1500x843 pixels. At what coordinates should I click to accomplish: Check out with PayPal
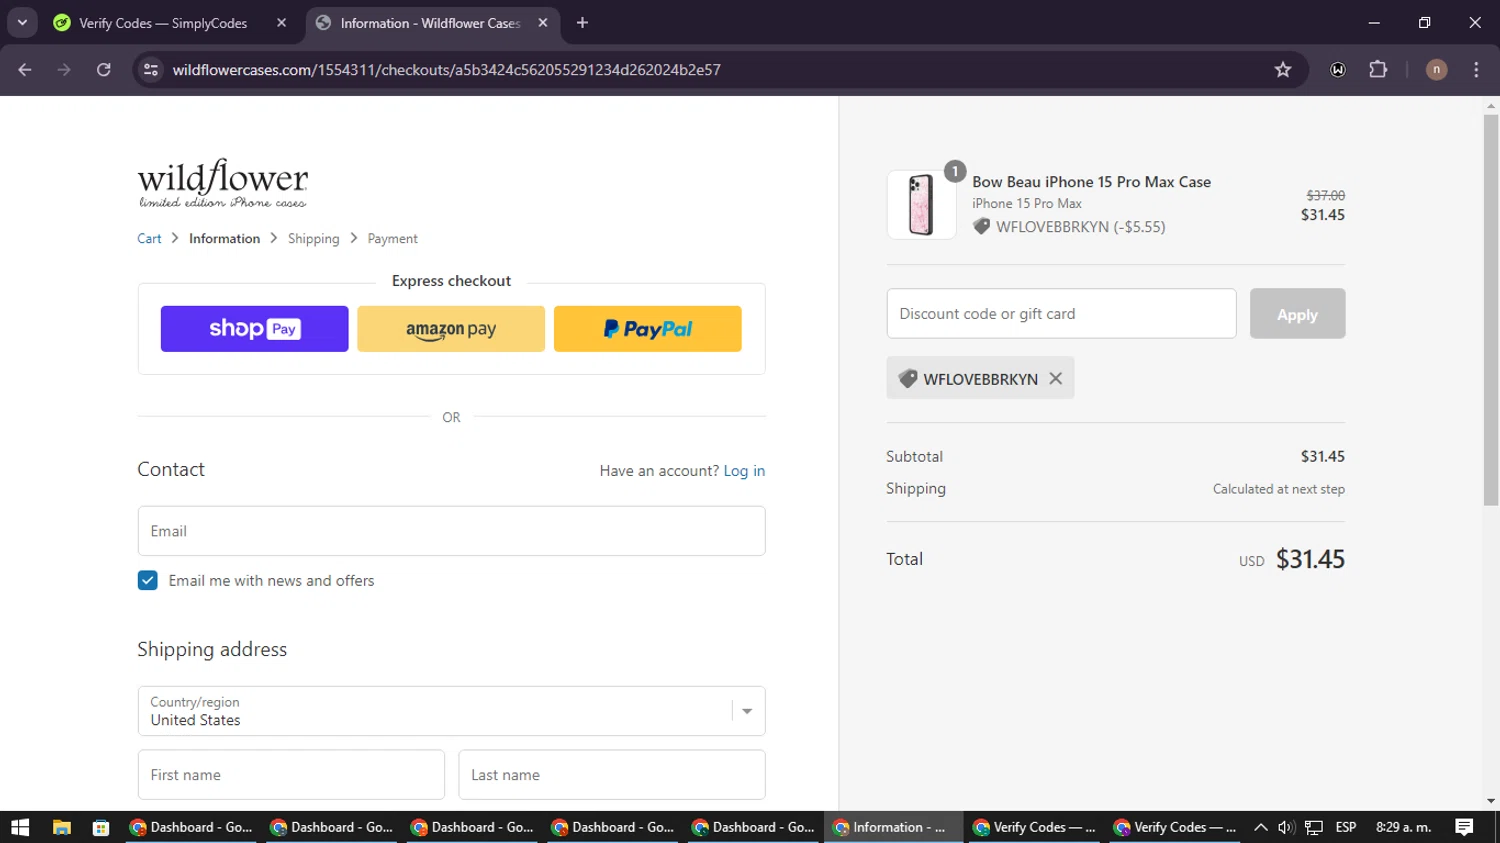[x=648, y=329]
